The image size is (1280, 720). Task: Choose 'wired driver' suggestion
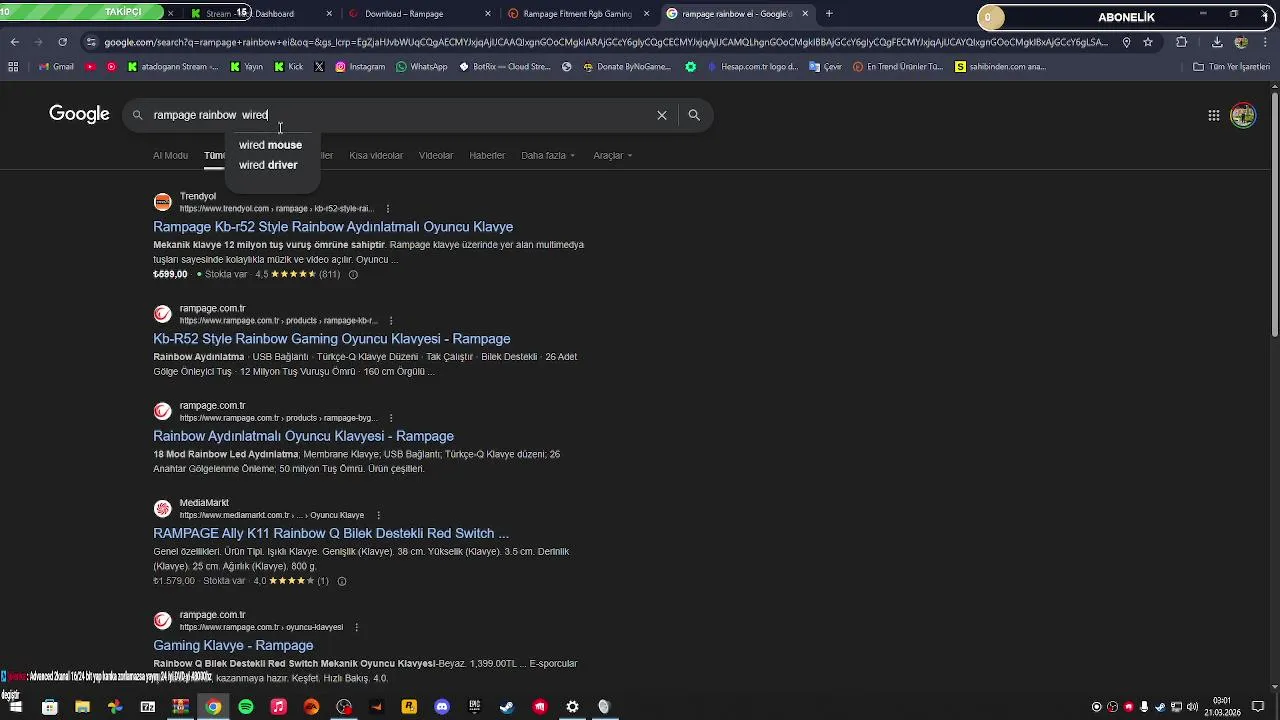pyautogui.click(x=268, y=165)
